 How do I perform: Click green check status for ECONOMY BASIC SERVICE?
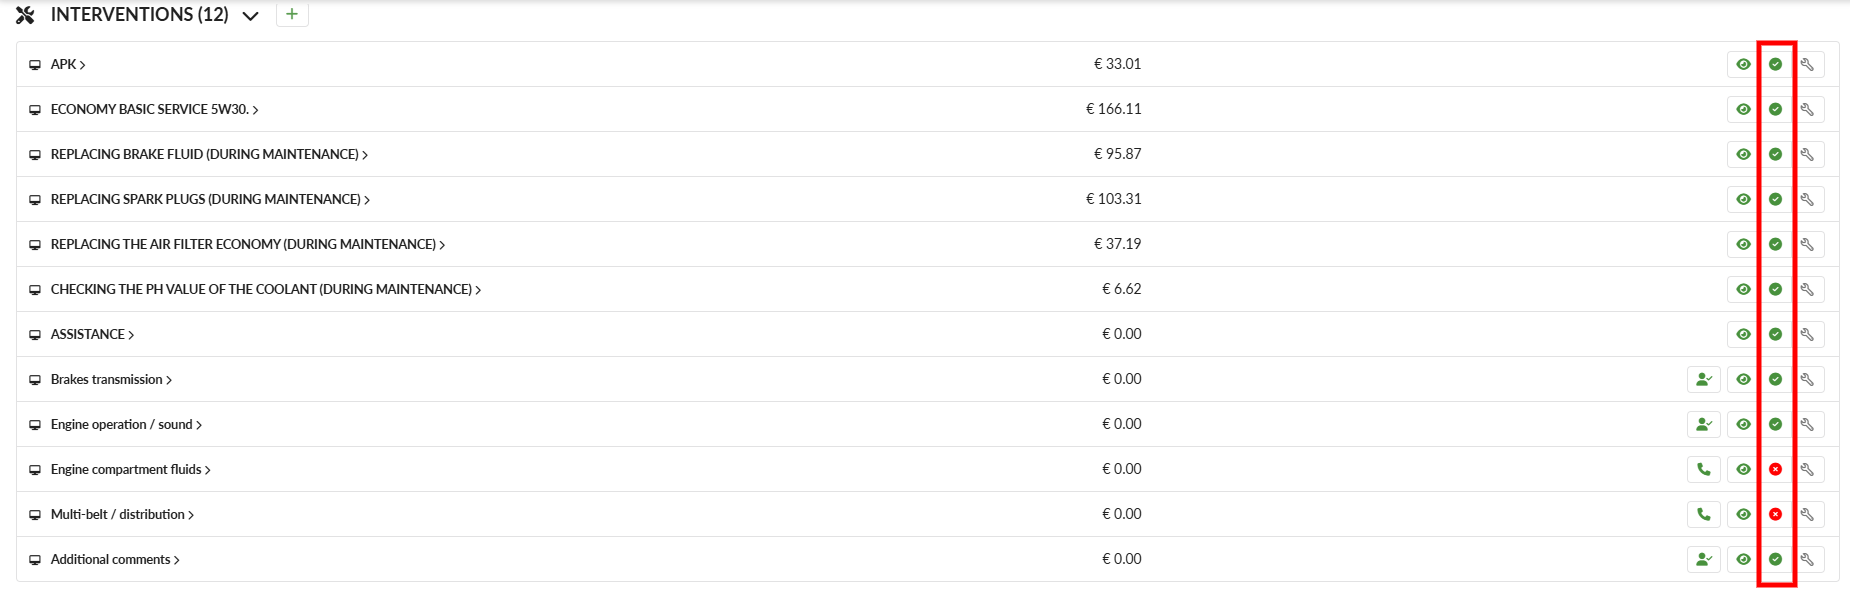(x=1775, y=109)
